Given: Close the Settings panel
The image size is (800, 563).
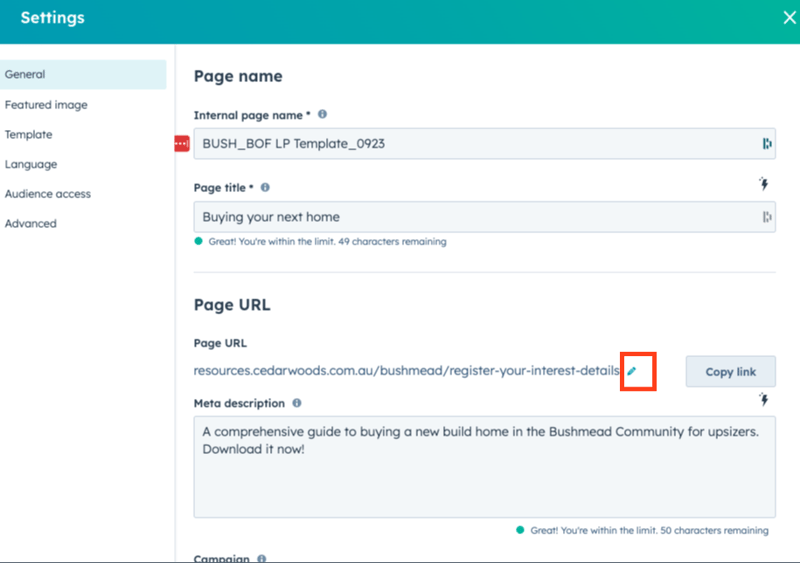Looking at the screenshot, I should coord(789,18).
